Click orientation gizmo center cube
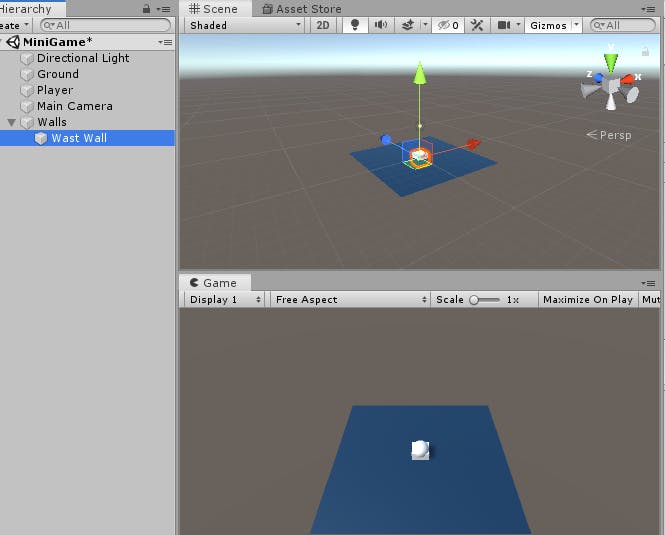The width and height of the screenshot is (665, 535). [x=611, y=85]
